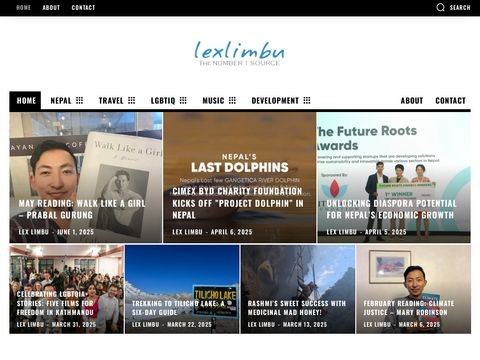Open the Search text link
Screen dimensions: 480x360
[x=460, y=8]
